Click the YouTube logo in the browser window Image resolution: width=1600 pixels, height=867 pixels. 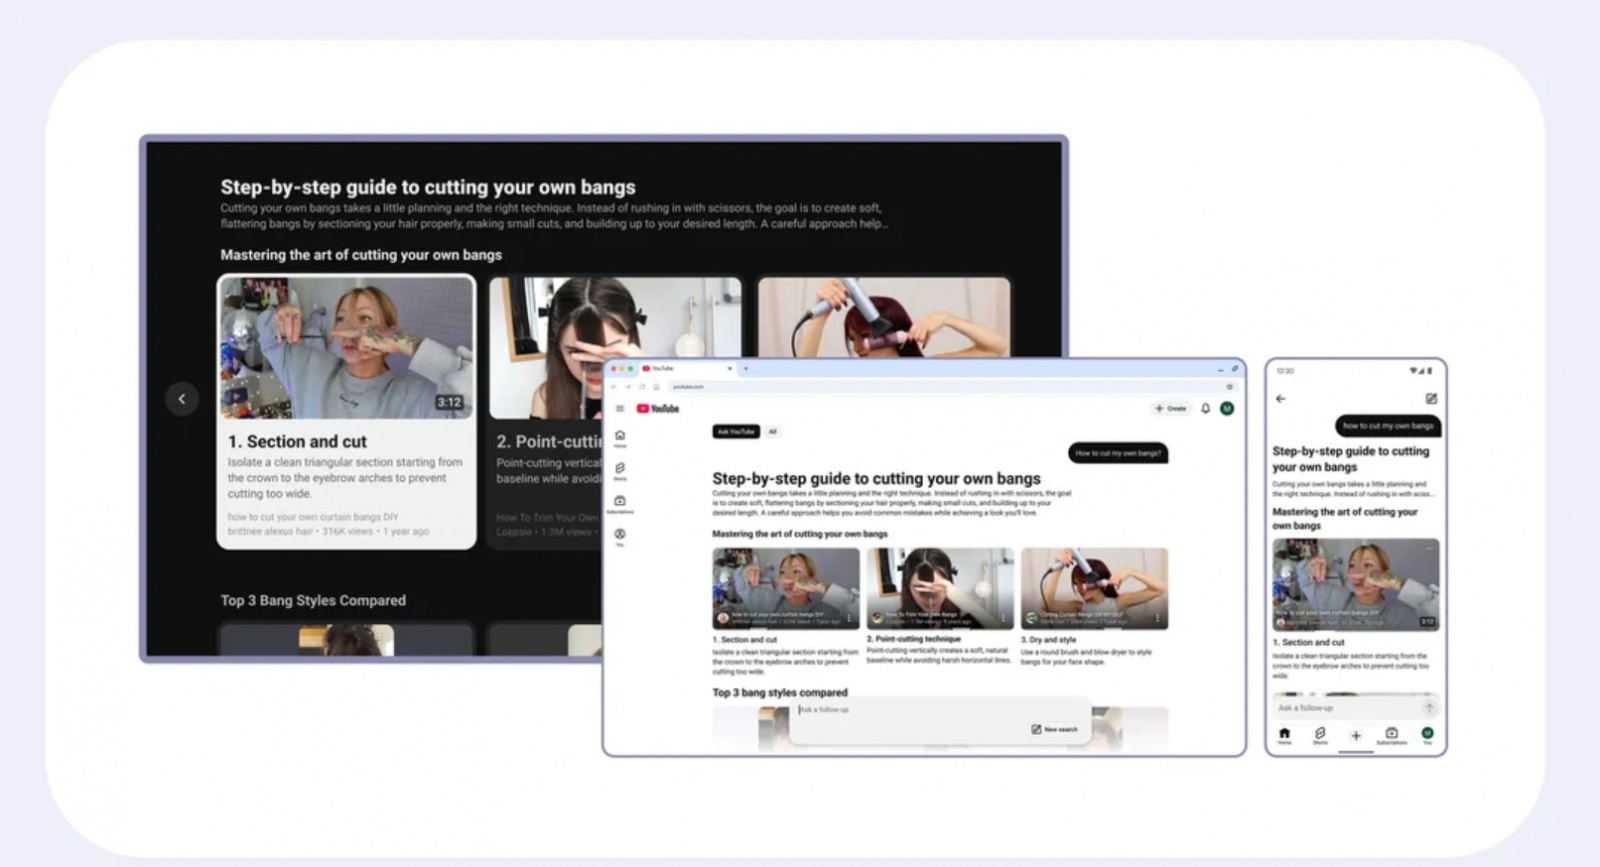[658, 409]
